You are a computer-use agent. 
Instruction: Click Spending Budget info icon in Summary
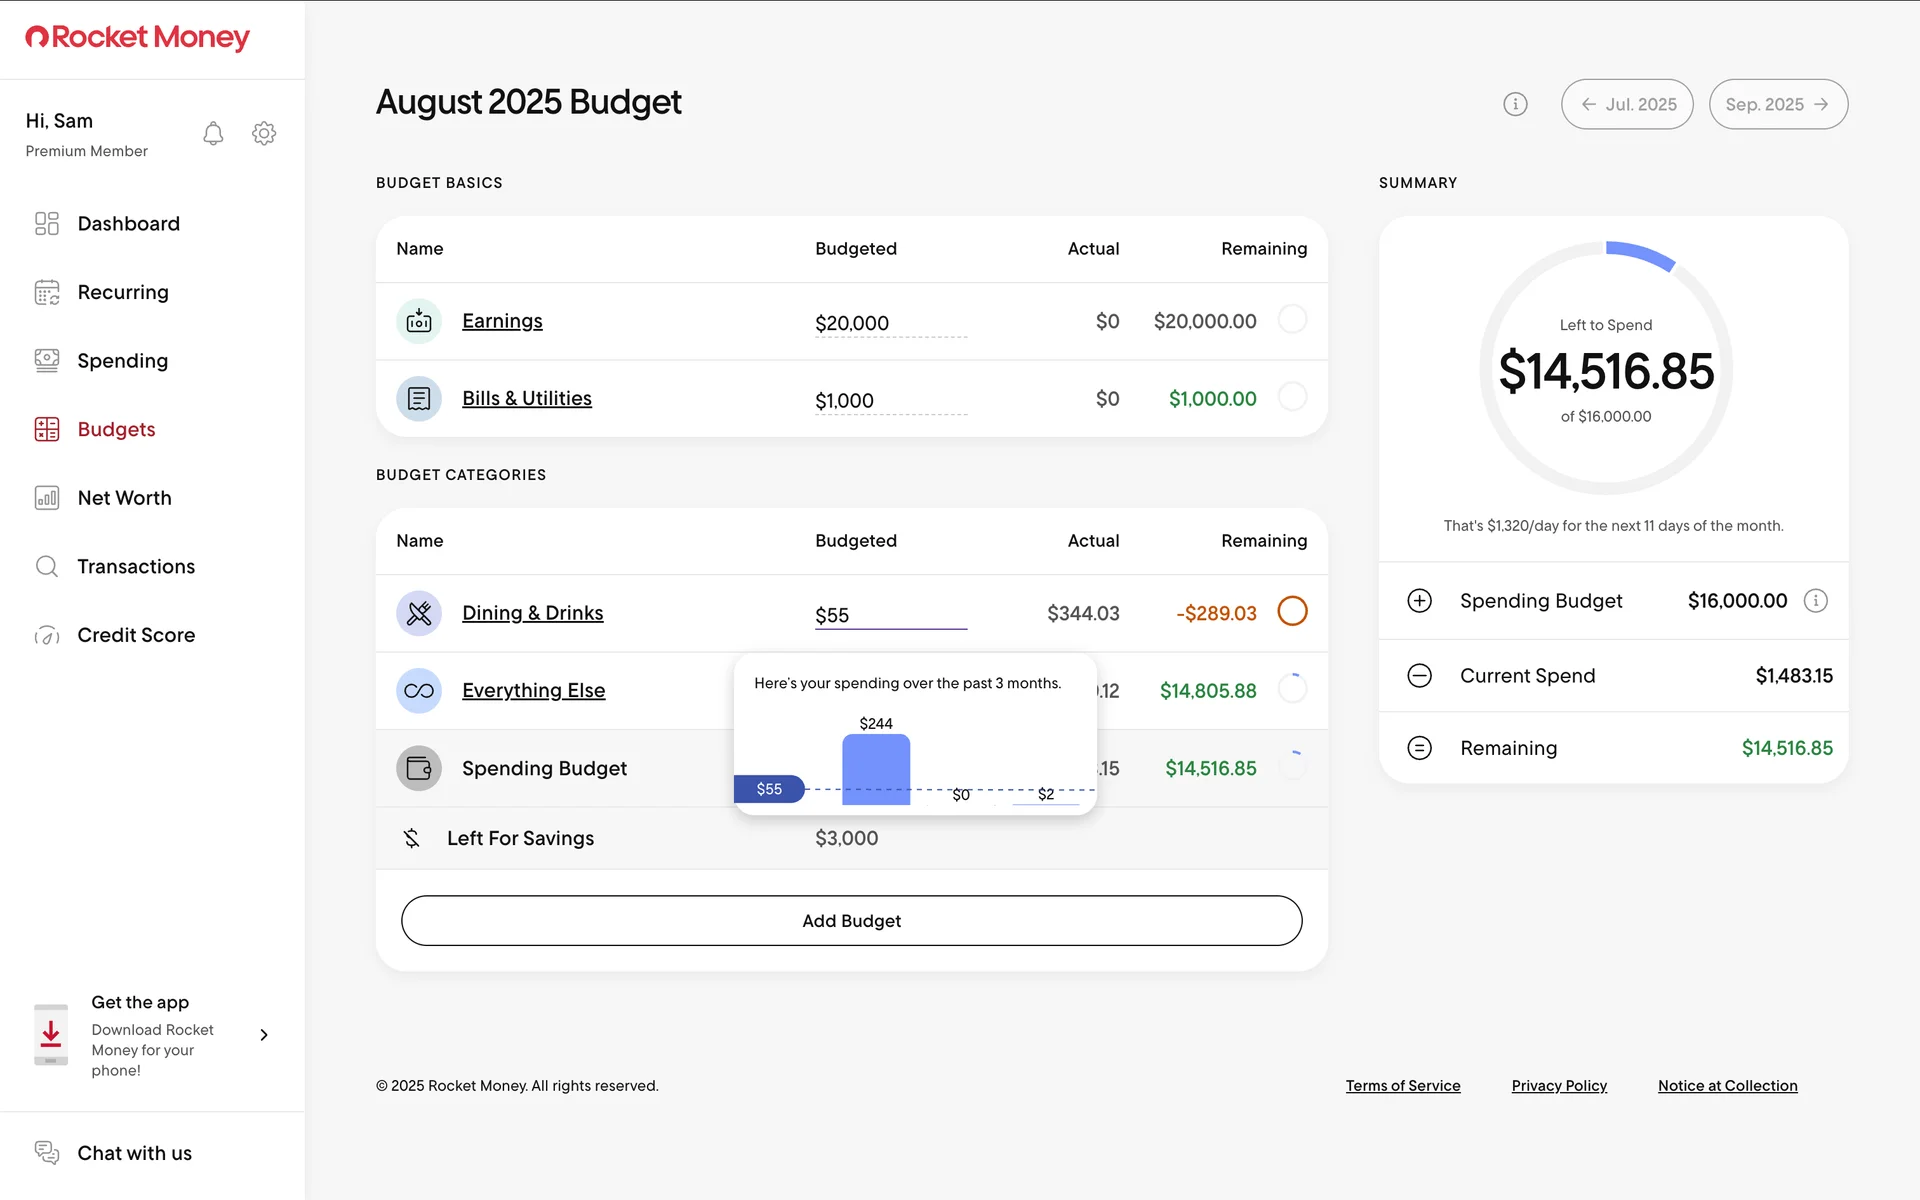[1815, 600]
